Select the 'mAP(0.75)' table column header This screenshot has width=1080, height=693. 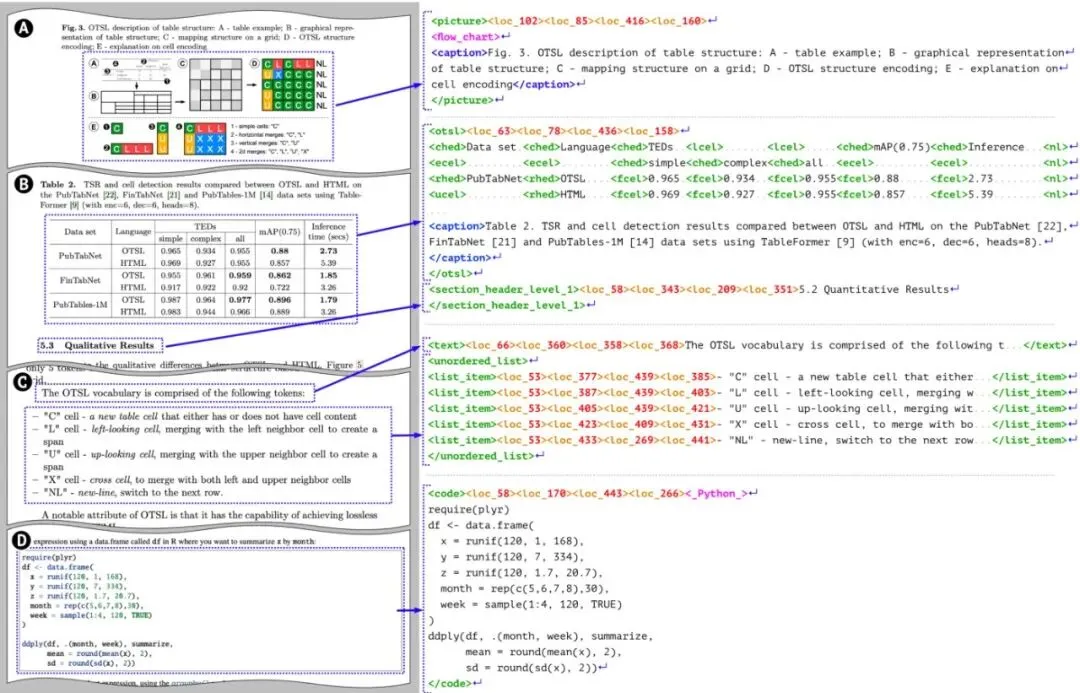[280, 231]
